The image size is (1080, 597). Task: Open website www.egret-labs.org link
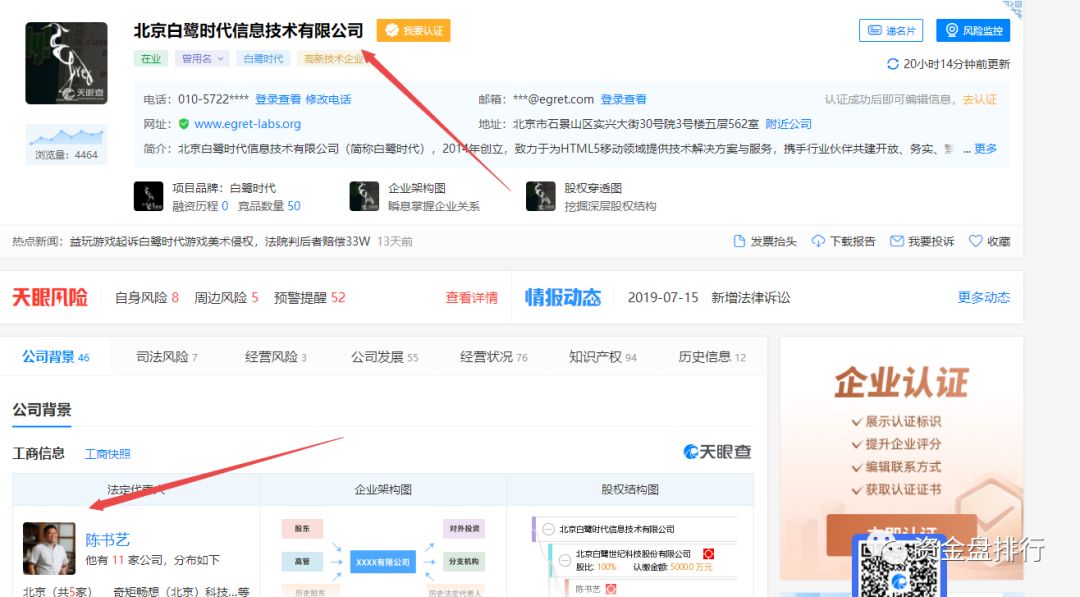(x=247, y=124)
